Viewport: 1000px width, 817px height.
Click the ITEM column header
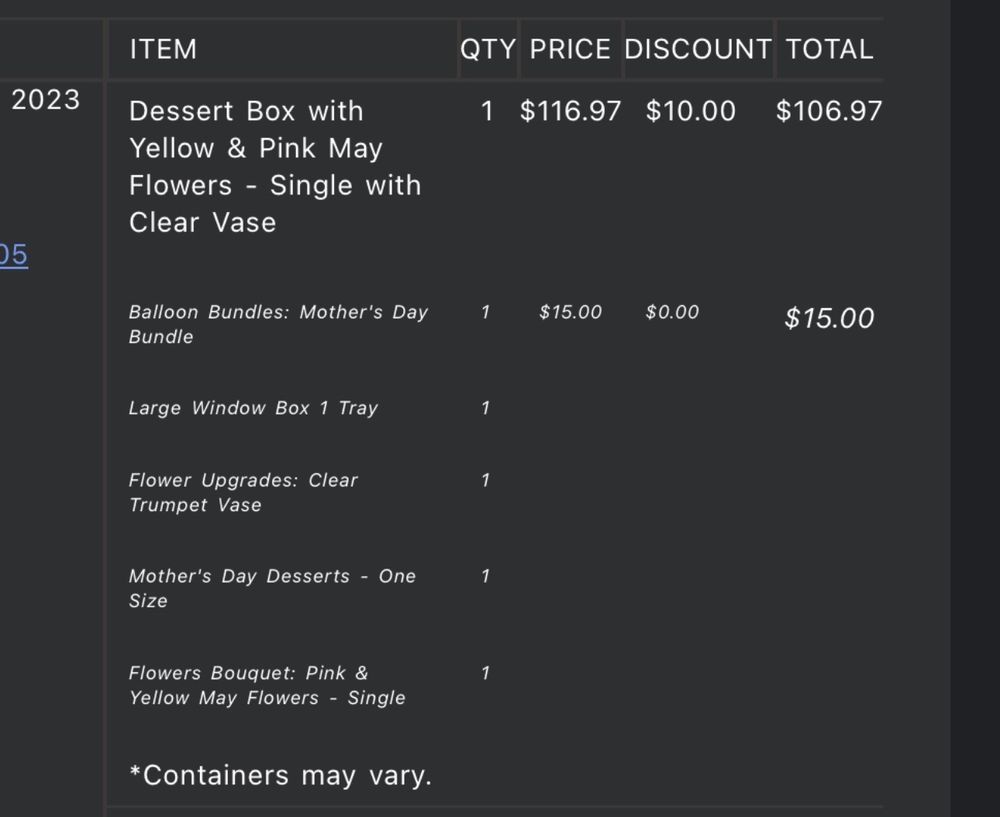(163, 49)
